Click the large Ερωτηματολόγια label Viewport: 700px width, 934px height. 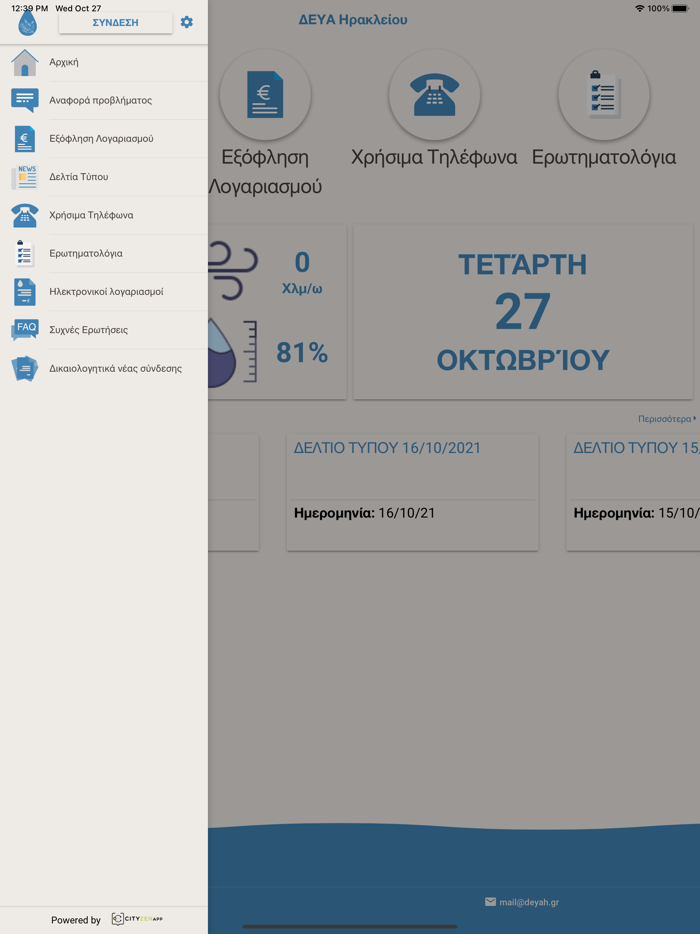coord(603,157)
